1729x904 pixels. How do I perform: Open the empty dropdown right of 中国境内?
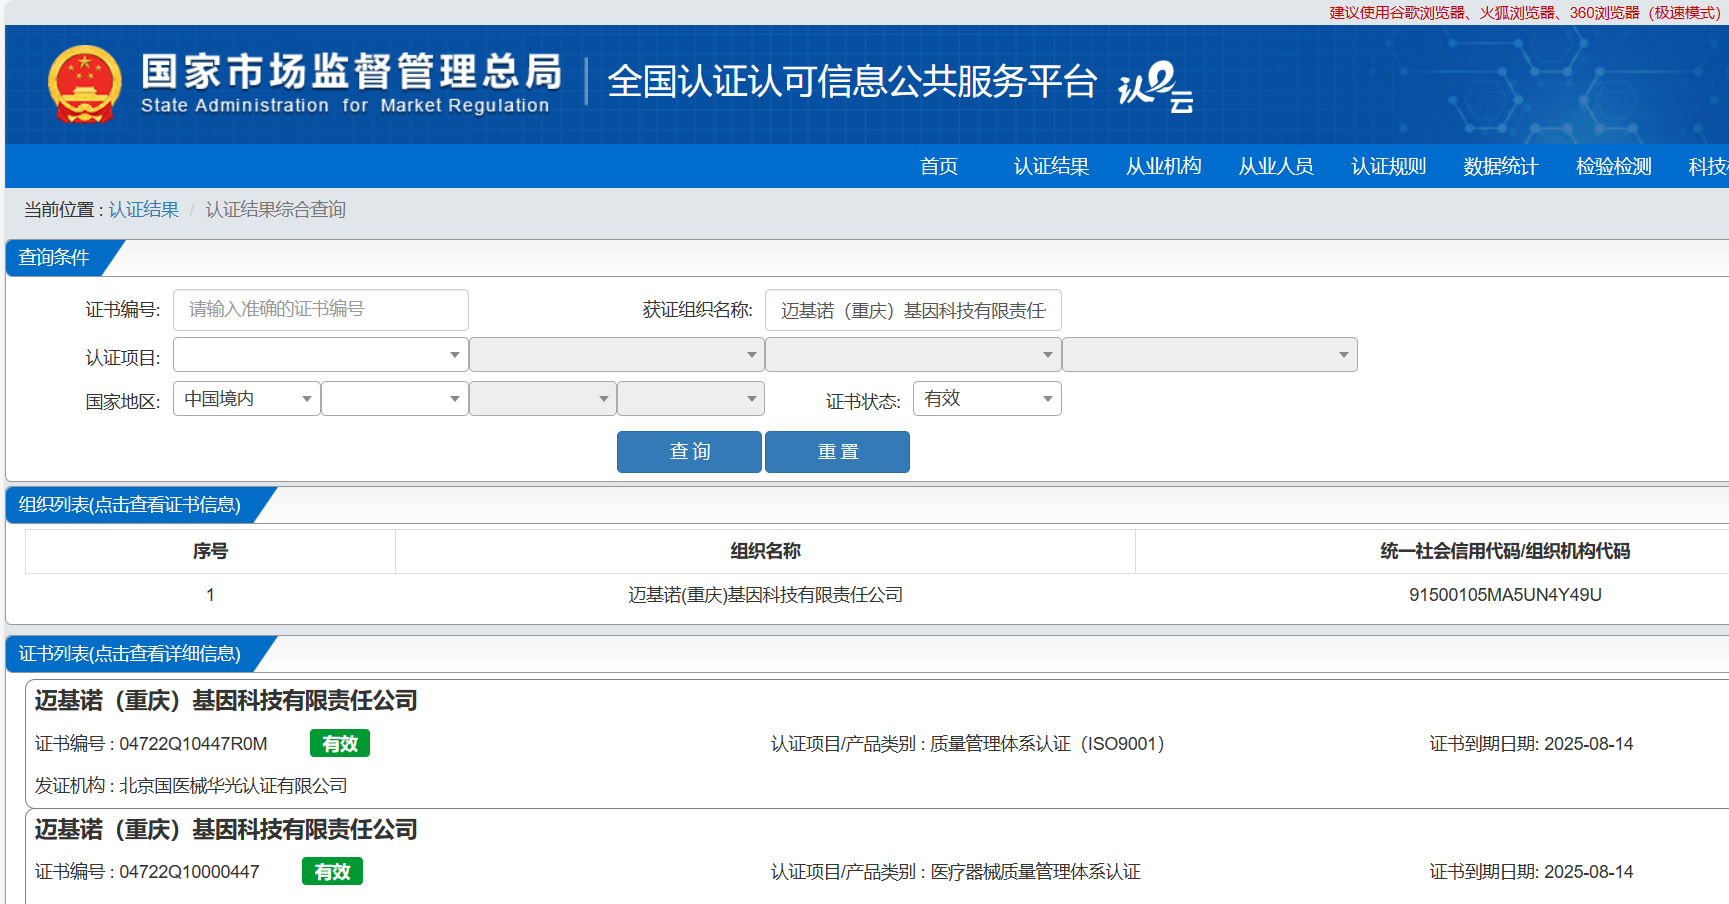click(x=395, y=399)
